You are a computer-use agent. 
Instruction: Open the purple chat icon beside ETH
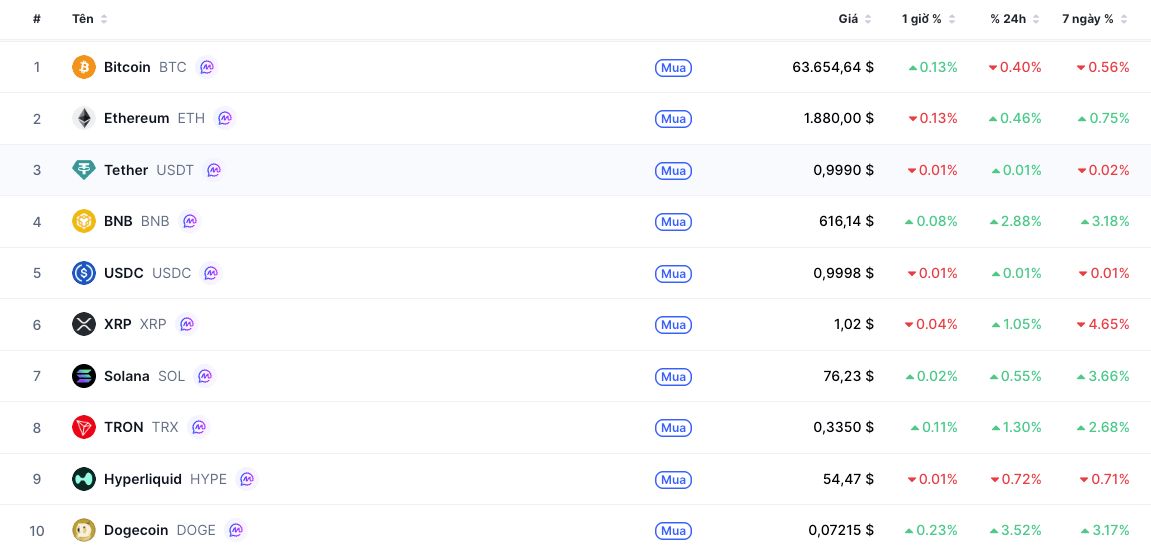coord(225,118)
